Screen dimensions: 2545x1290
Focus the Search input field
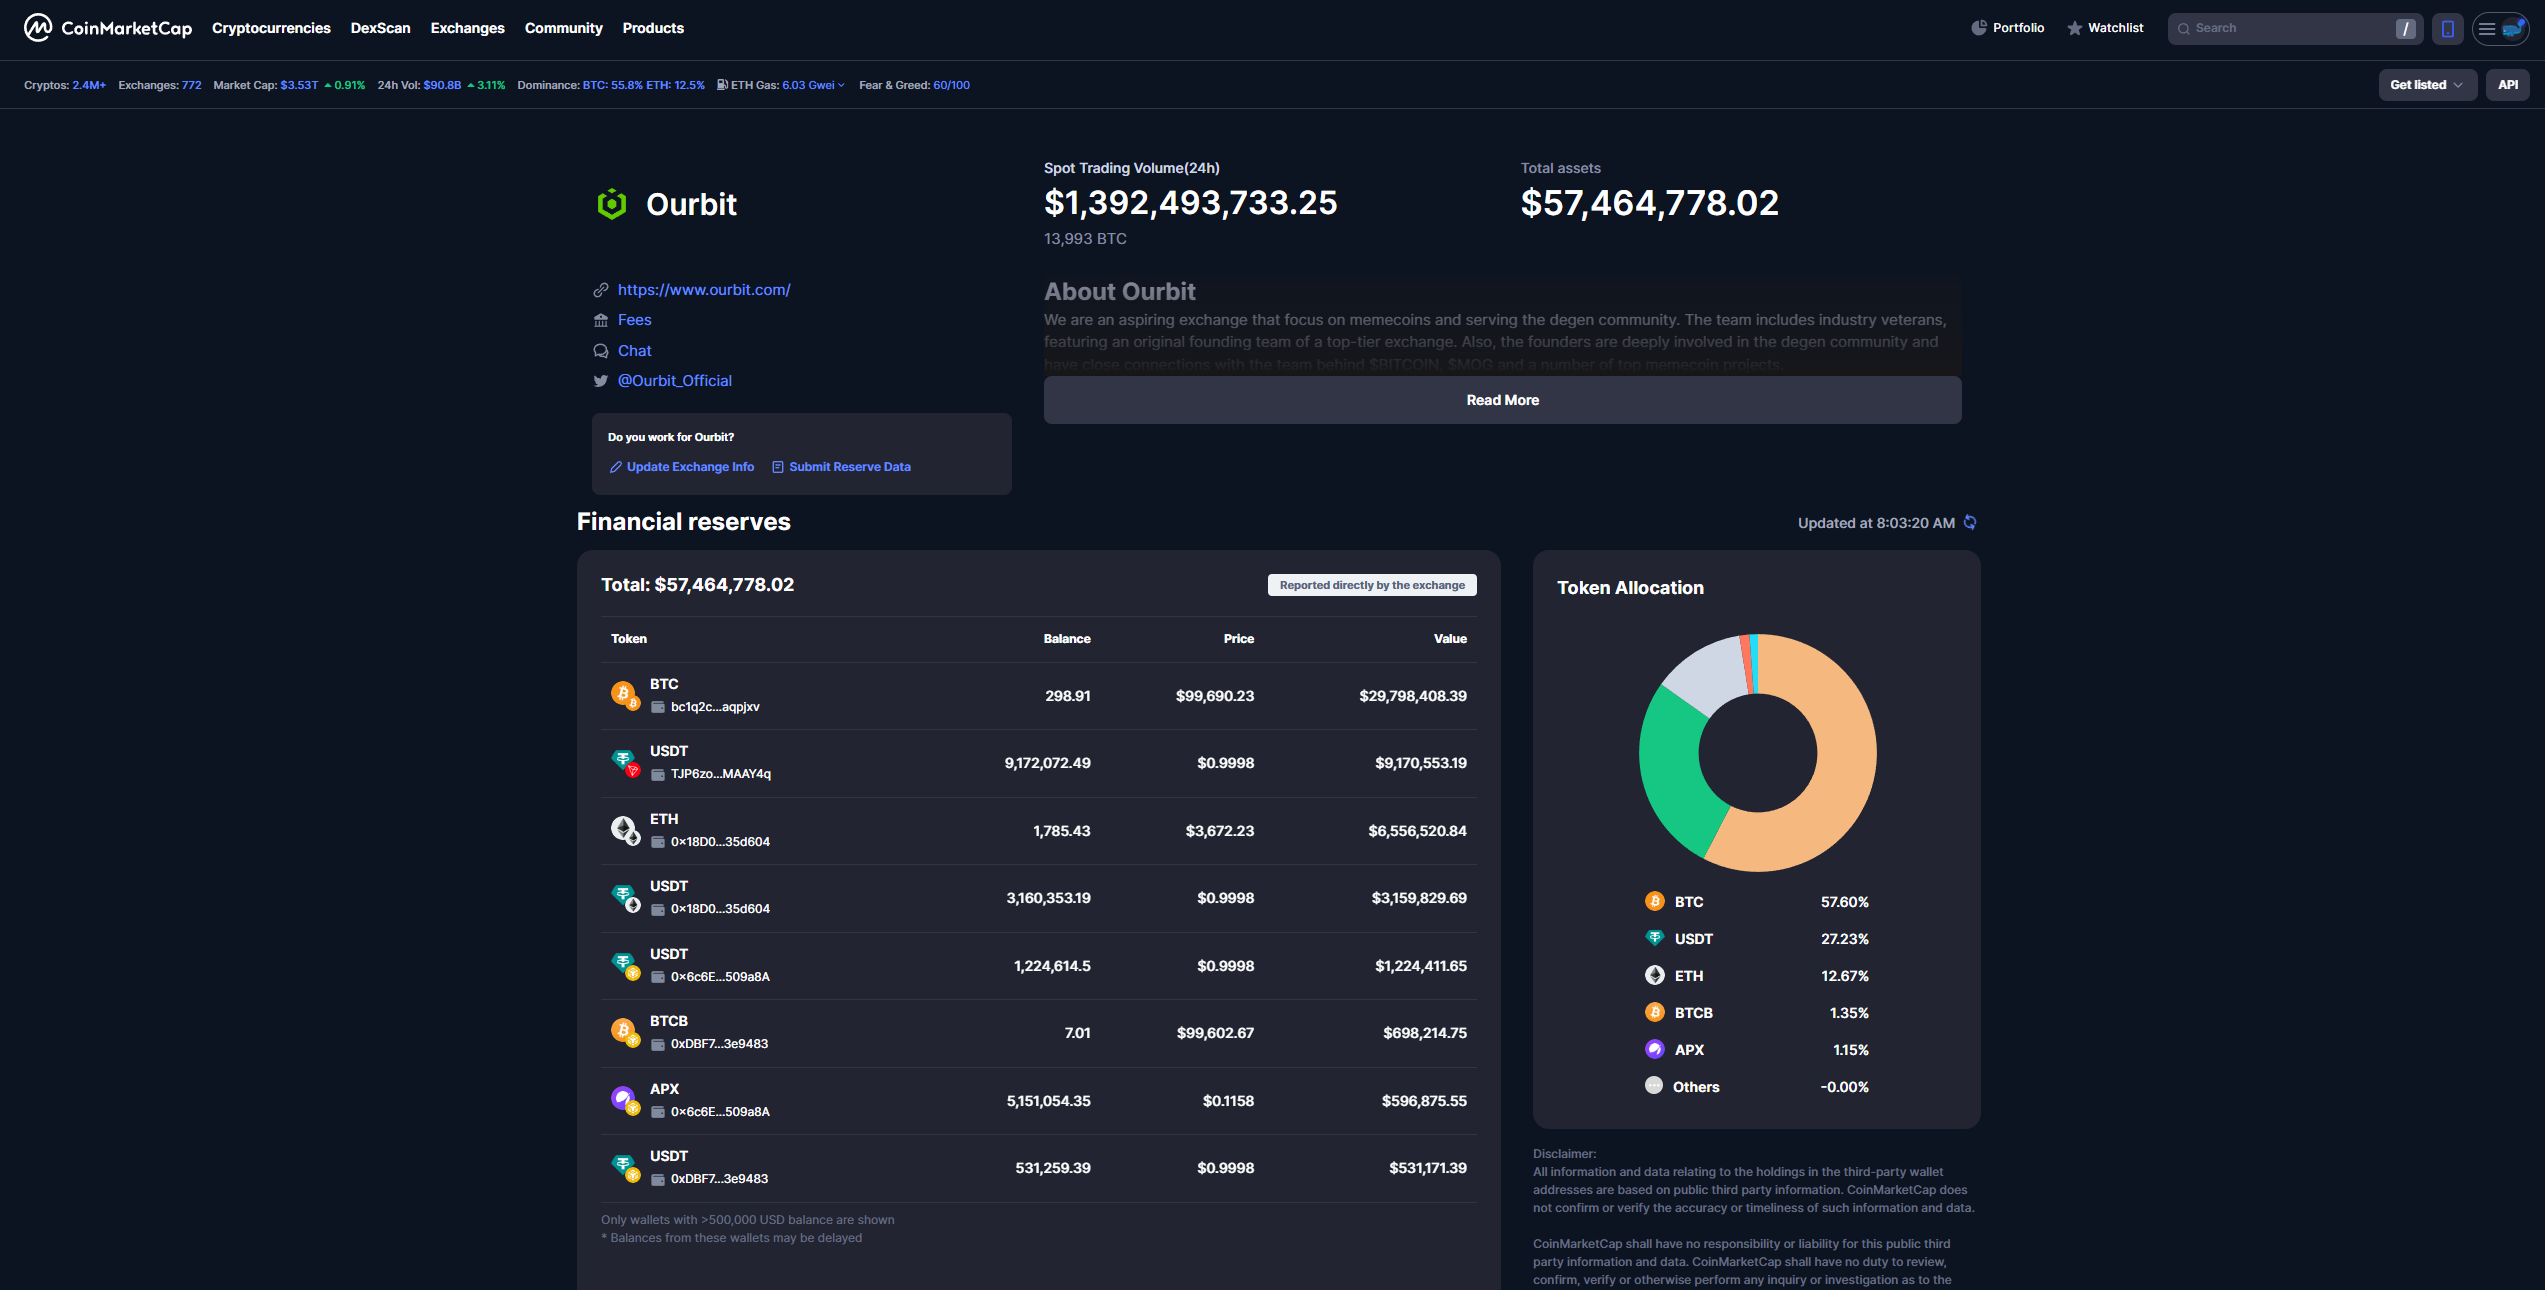[2295, 29]
